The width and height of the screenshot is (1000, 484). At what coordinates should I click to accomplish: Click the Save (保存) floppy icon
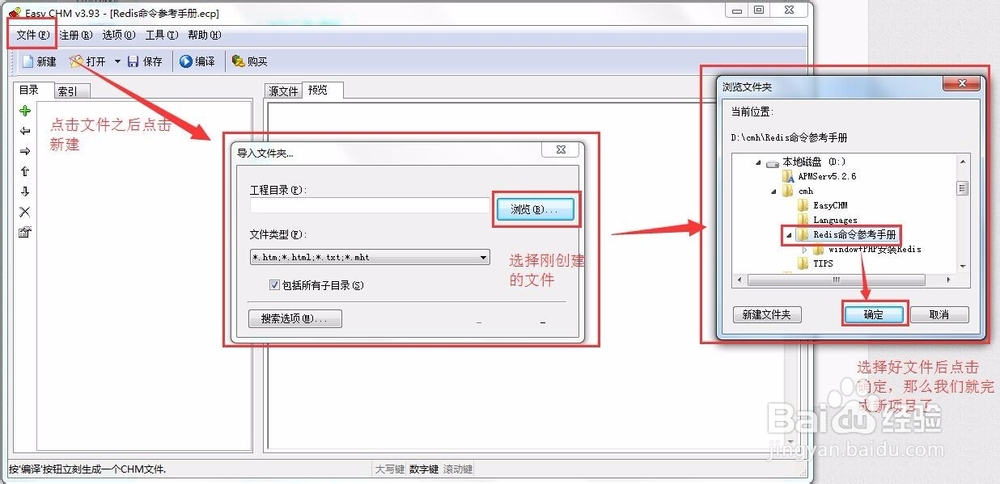(133, 61)
